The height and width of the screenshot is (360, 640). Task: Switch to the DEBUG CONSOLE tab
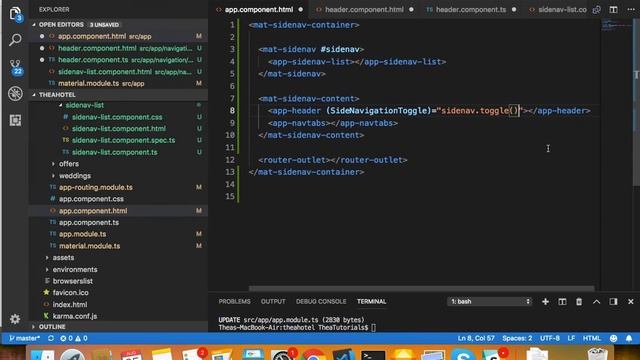321,302
